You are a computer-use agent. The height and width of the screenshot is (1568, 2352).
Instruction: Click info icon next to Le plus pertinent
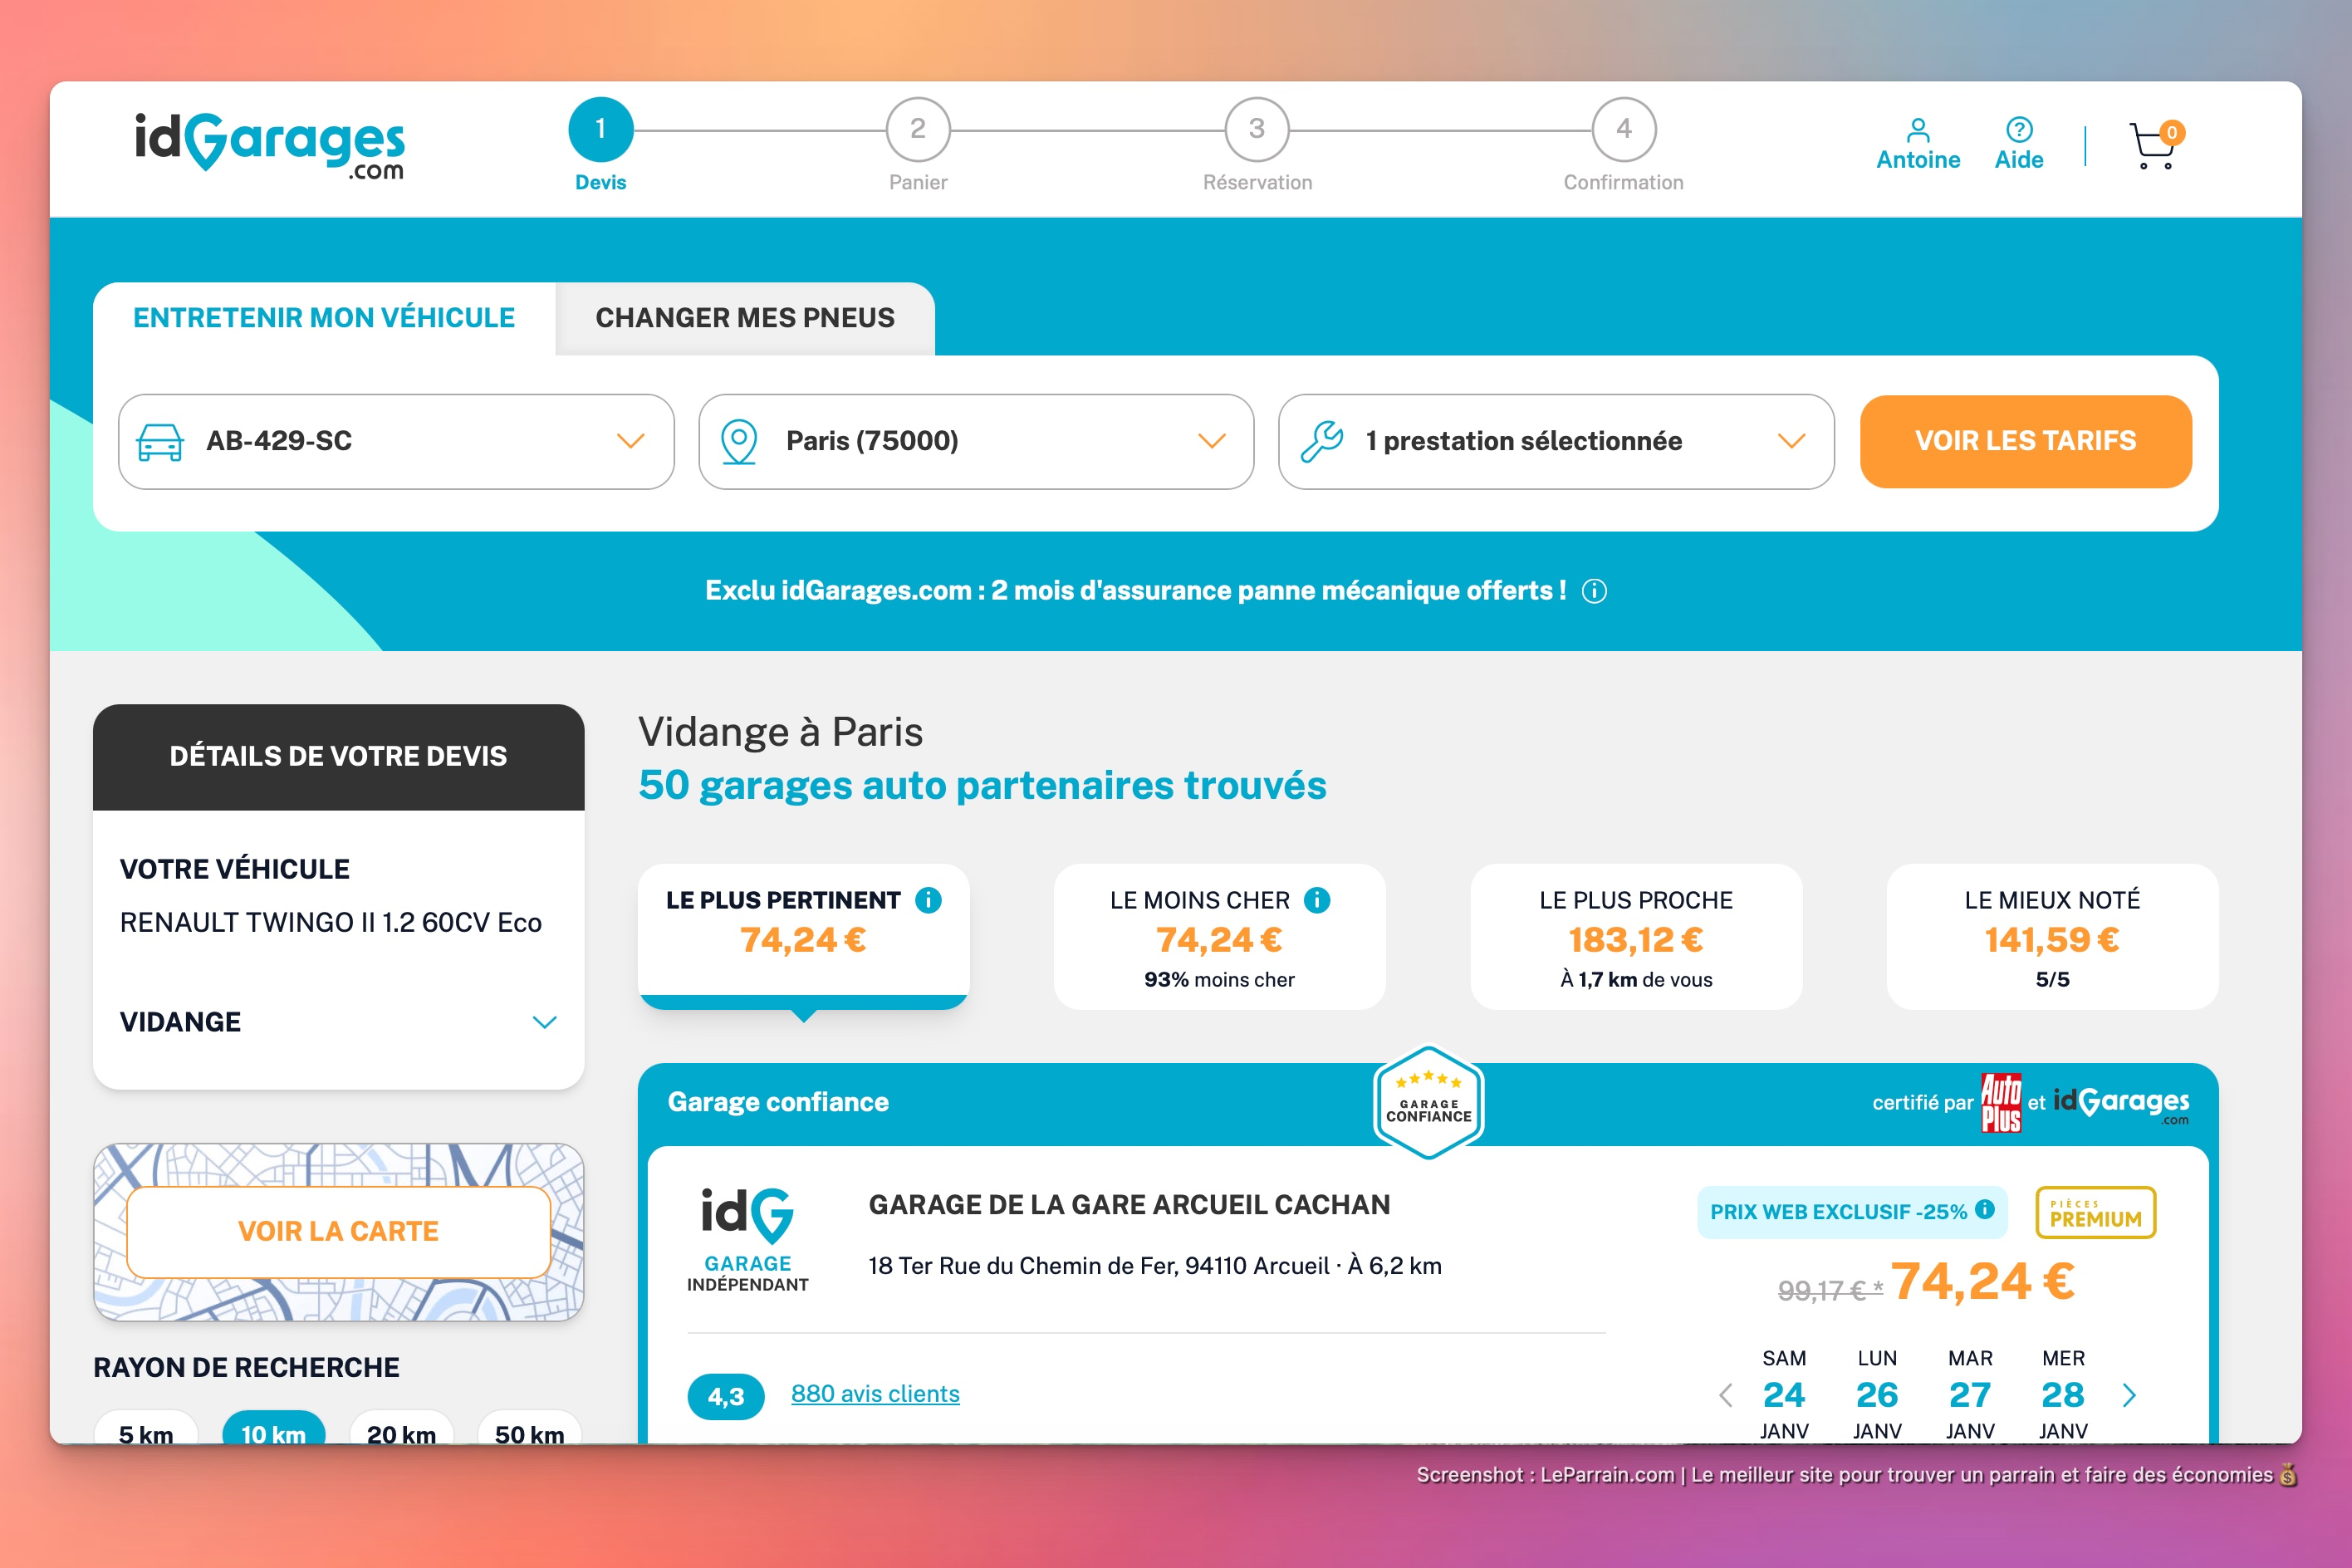928,900
